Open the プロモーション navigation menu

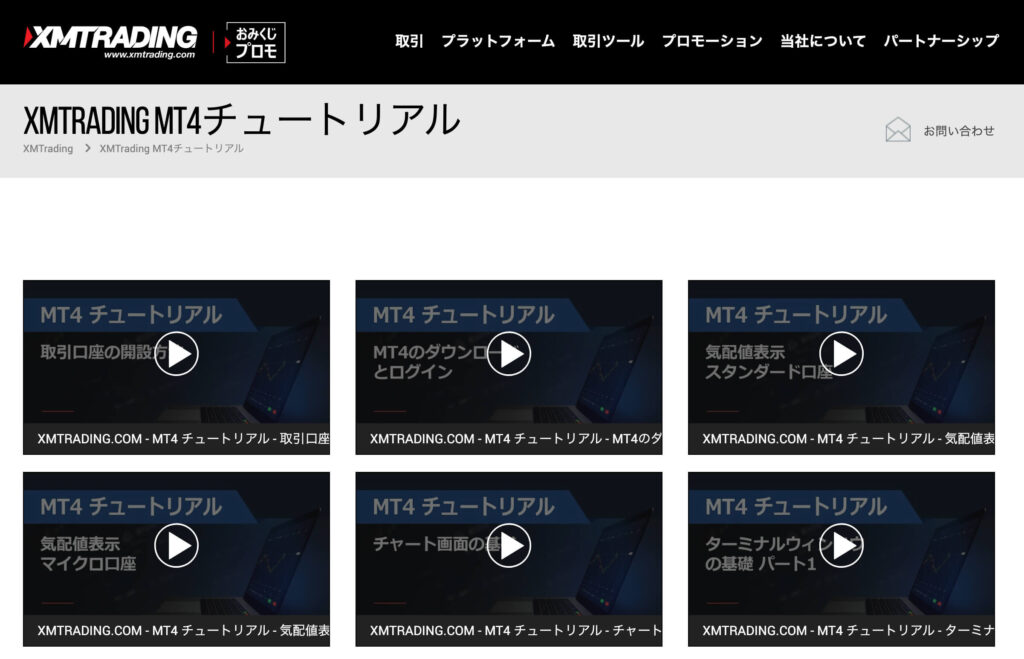point(711,42)
